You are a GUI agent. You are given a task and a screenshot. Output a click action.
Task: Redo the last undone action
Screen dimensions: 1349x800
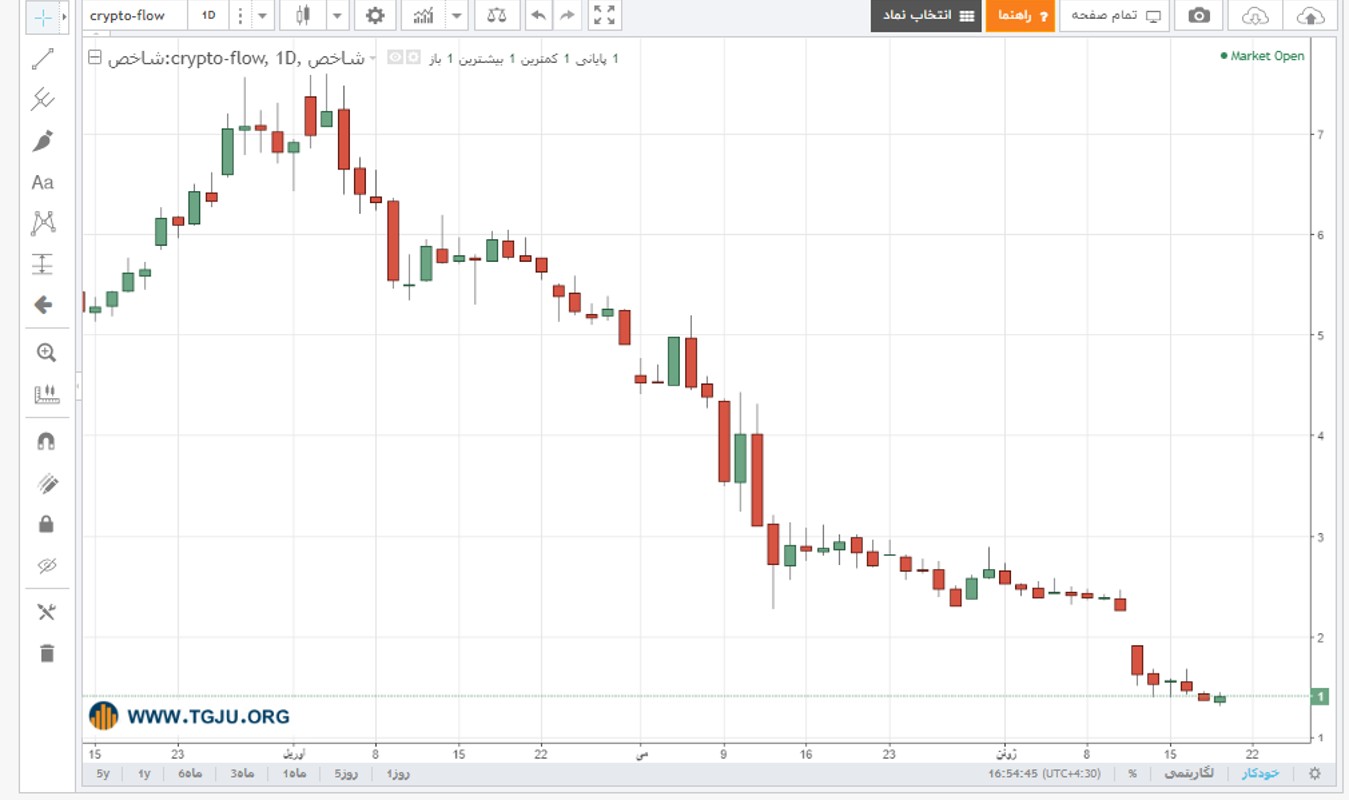(567, 16)
